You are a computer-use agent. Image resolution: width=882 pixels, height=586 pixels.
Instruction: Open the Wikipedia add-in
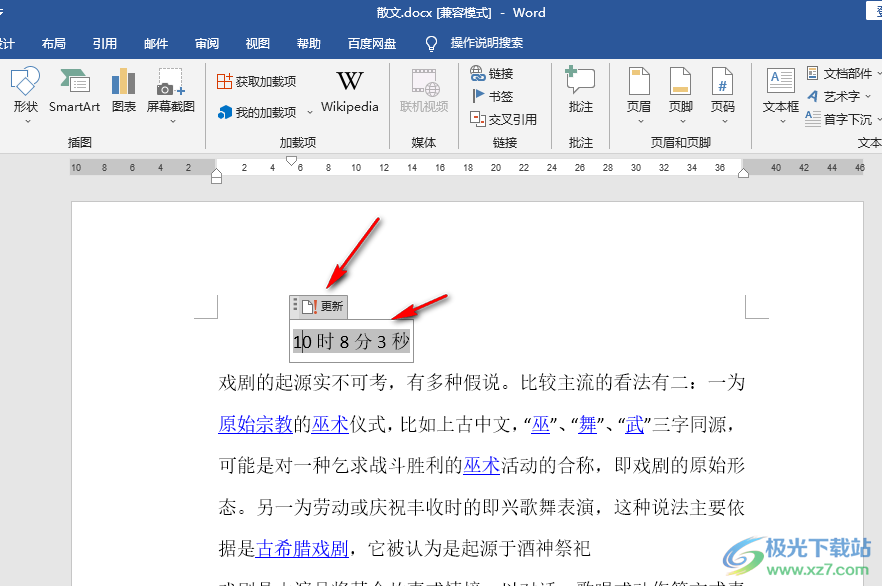349,91
